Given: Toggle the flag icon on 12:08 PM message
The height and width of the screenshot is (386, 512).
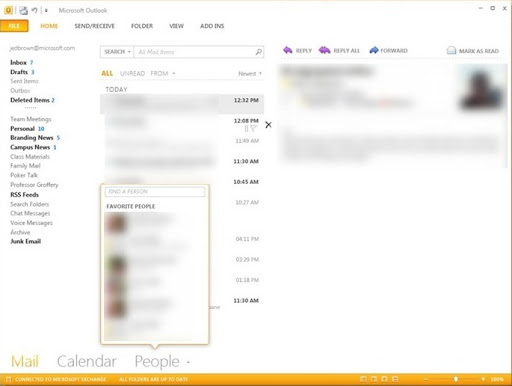Looking at the screenshot, I should (x=253, y=128).
